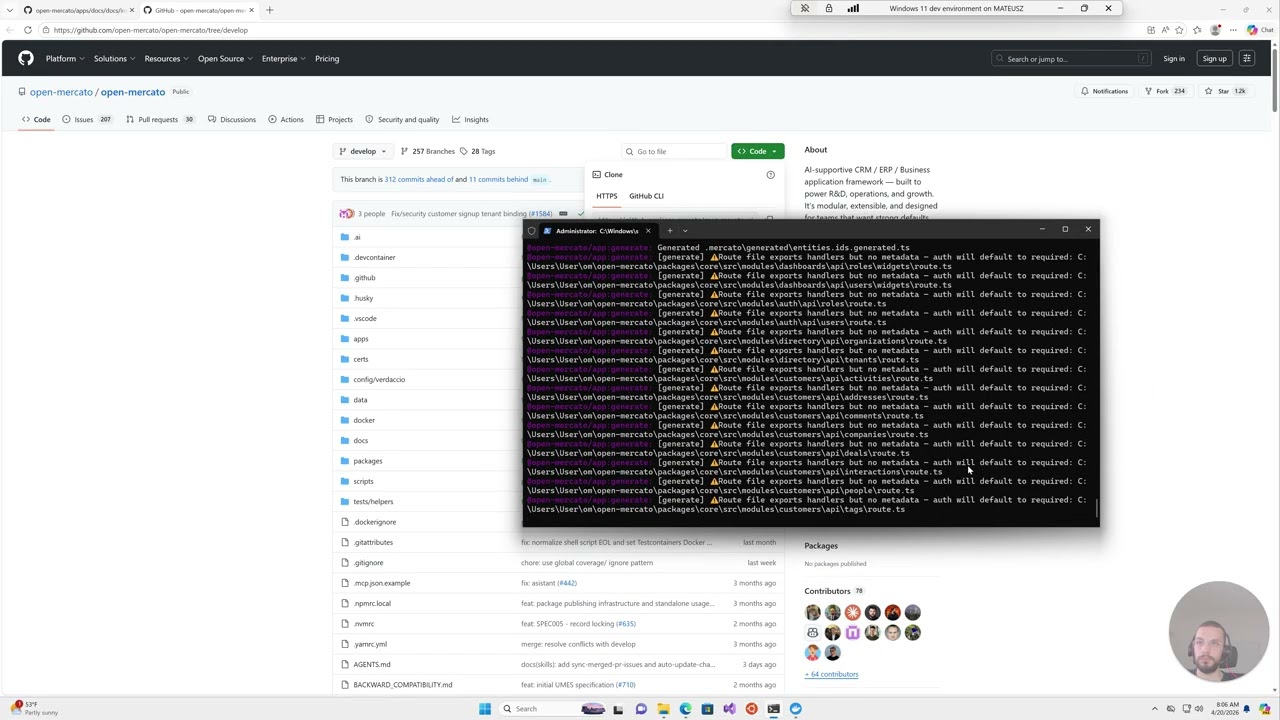
Task: Select the HTTPS clone tab
Action: (607, 196)
